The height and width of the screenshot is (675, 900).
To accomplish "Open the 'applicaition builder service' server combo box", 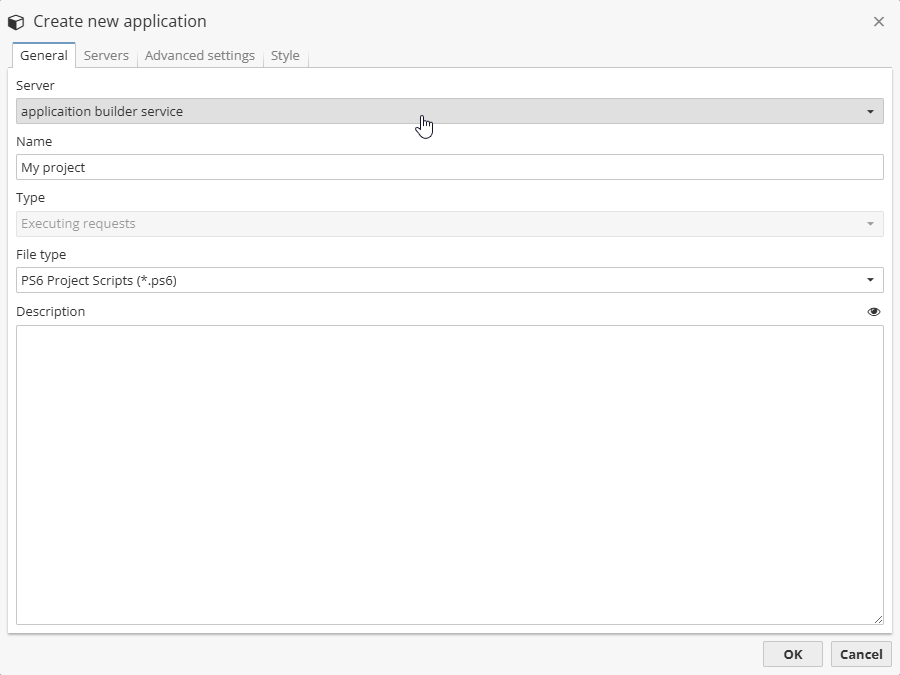I will coord(440,112).
